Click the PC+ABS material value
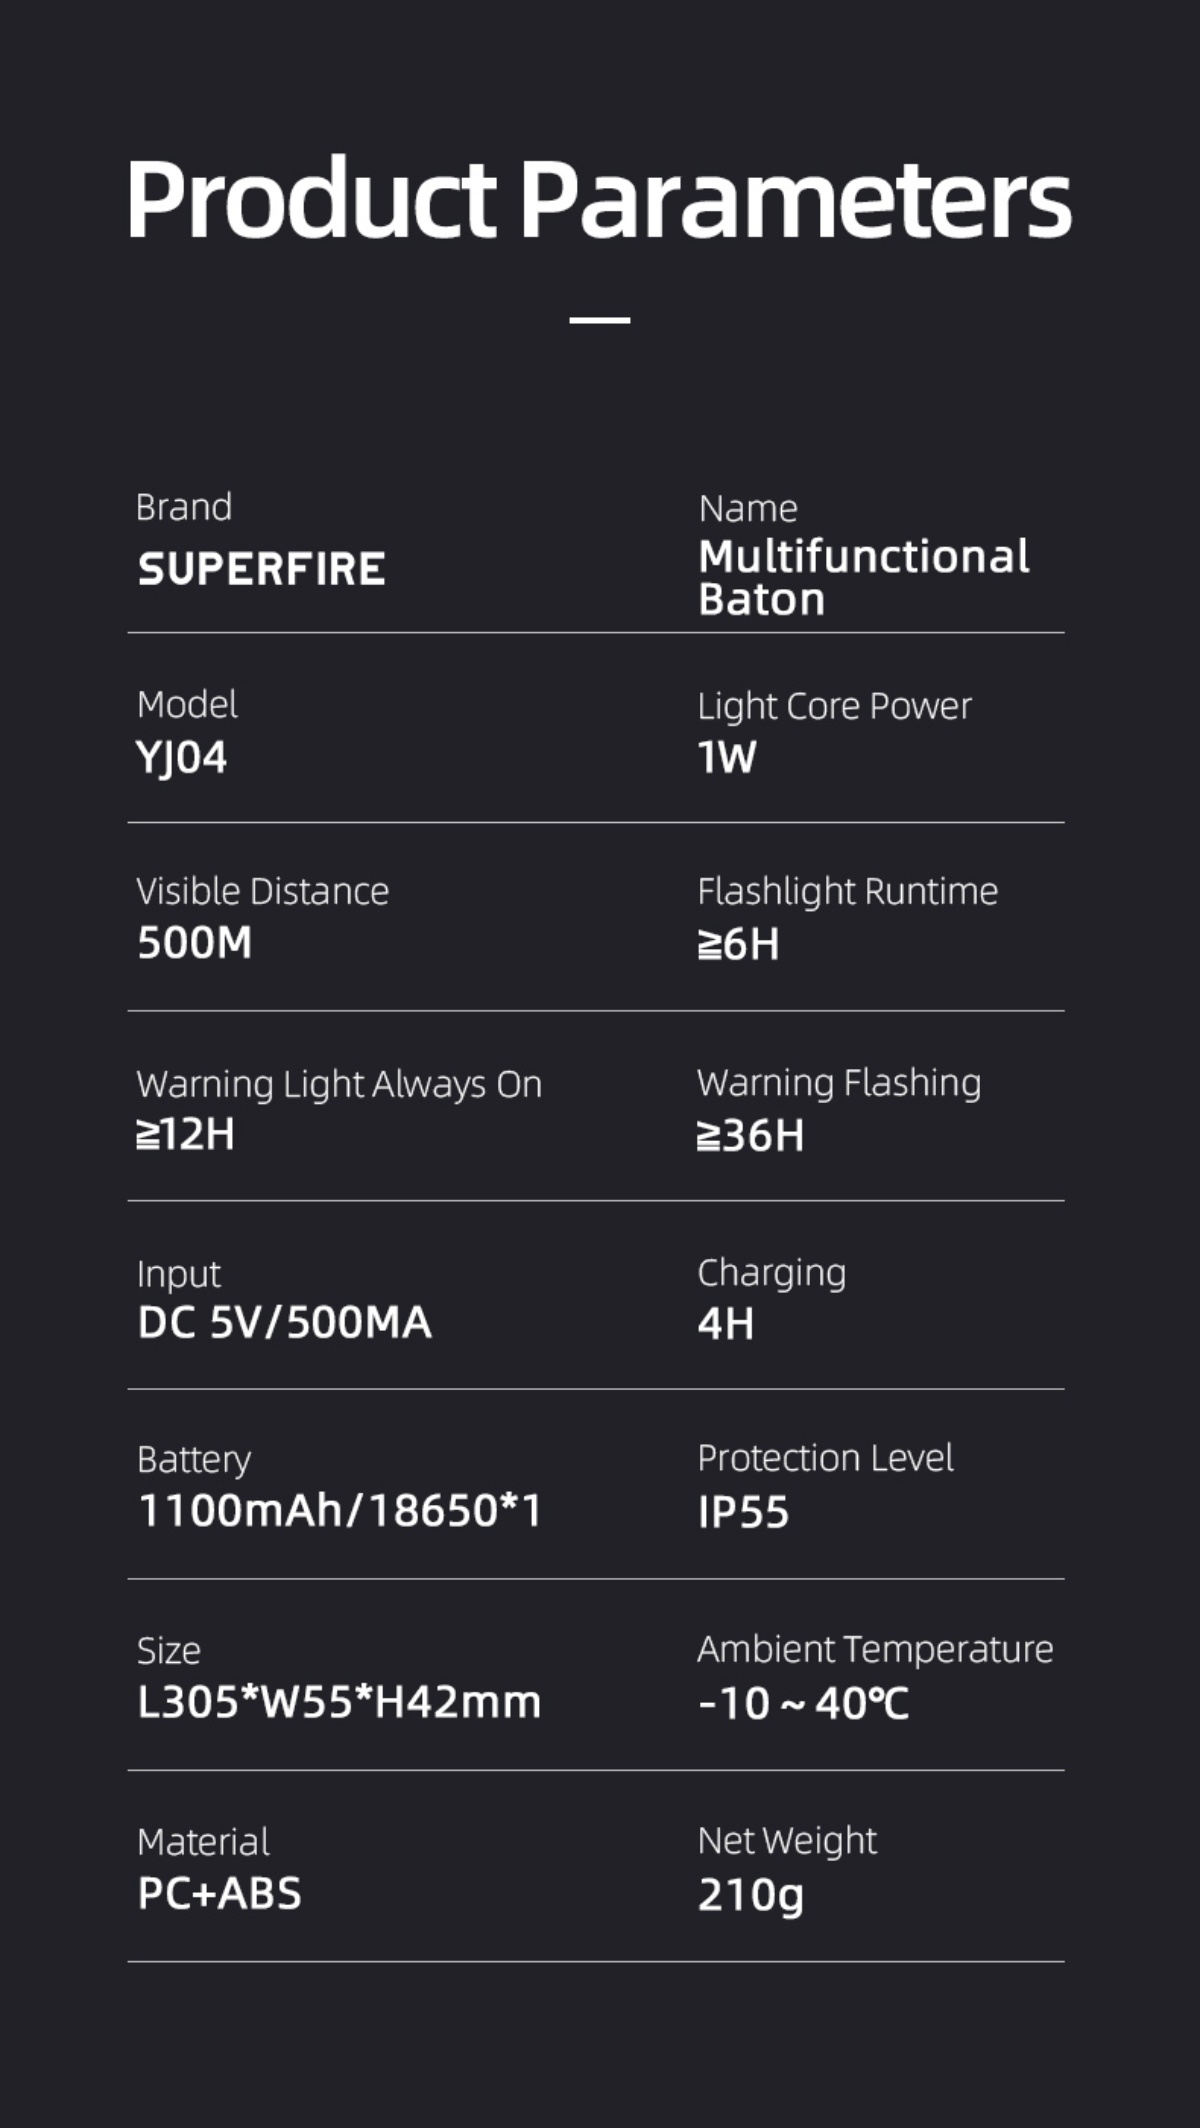Viewport: 1200px width, 2128px height. tap(220, 1893)
